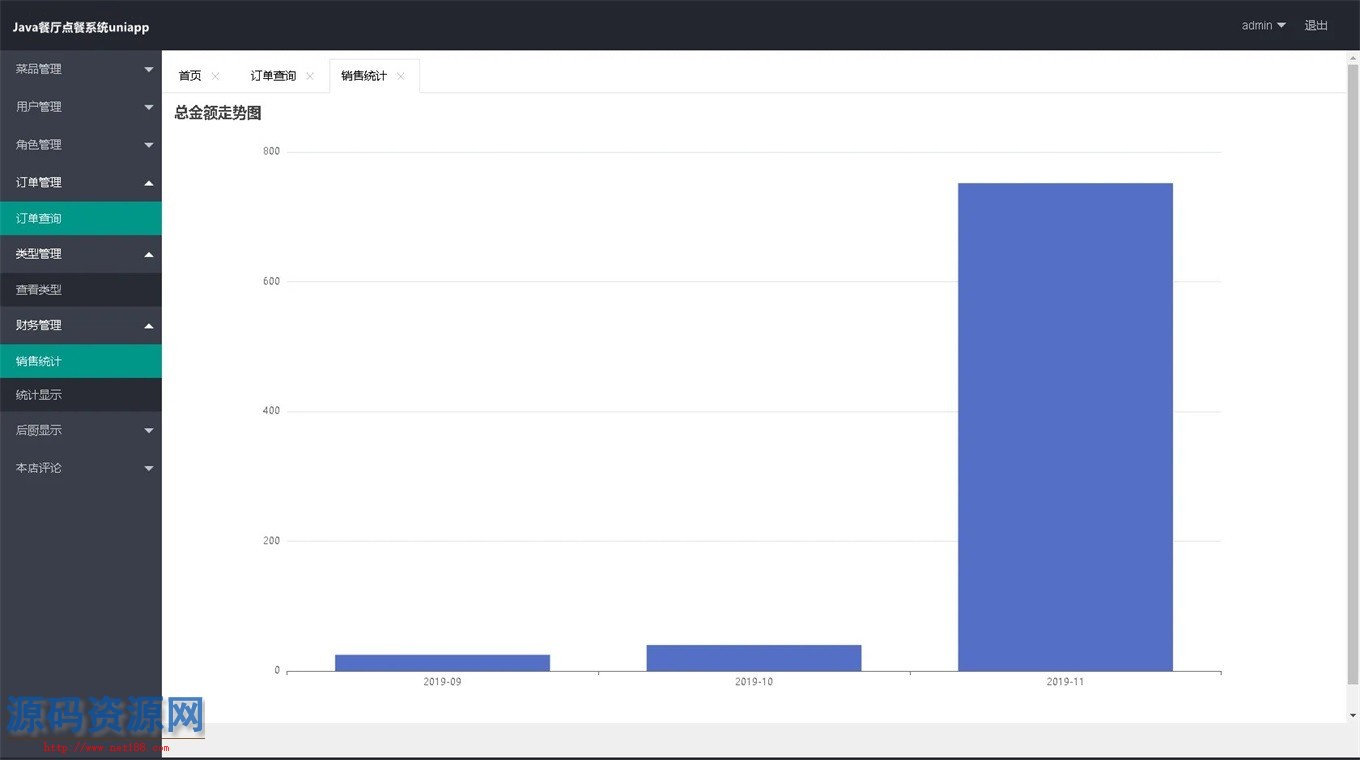Collapse the 订单管理 menu section

(80, 183)
